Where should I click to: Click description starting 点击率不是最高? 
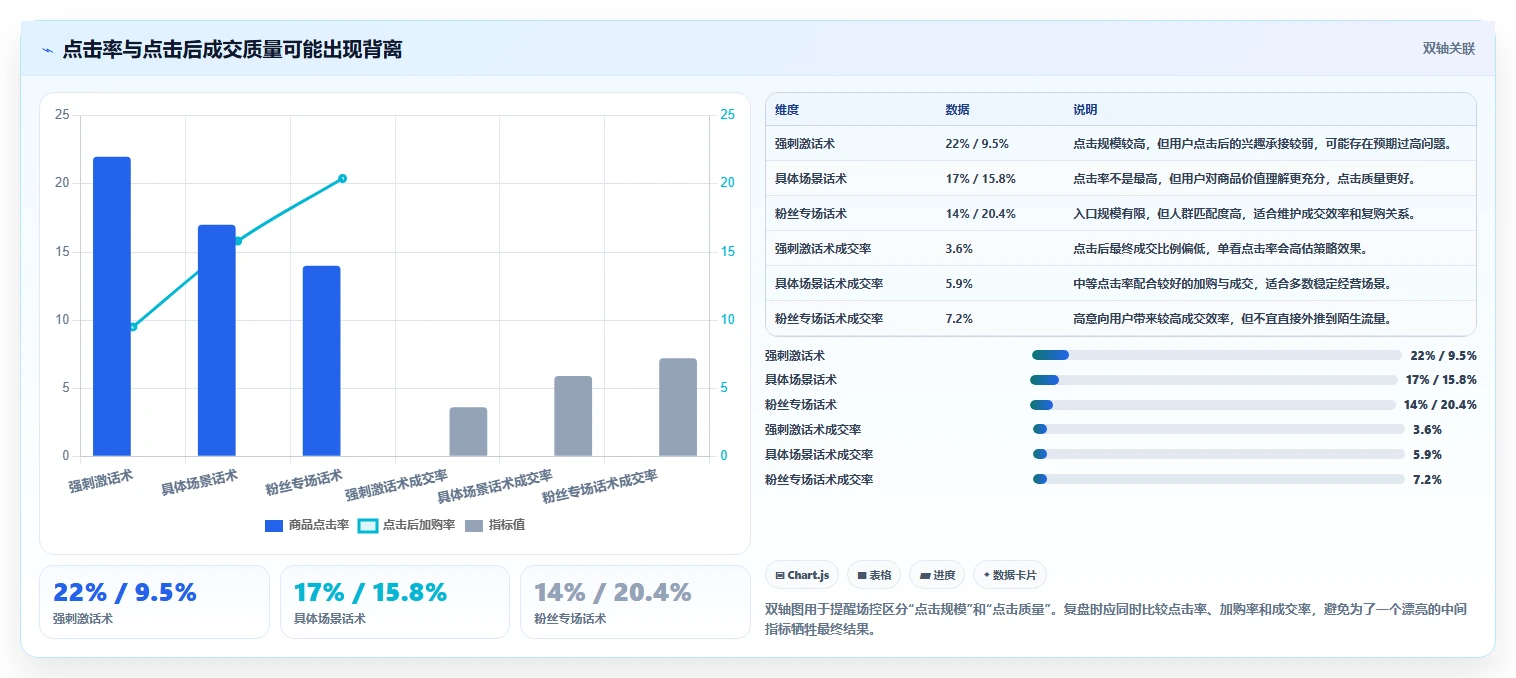[1244, 179]
